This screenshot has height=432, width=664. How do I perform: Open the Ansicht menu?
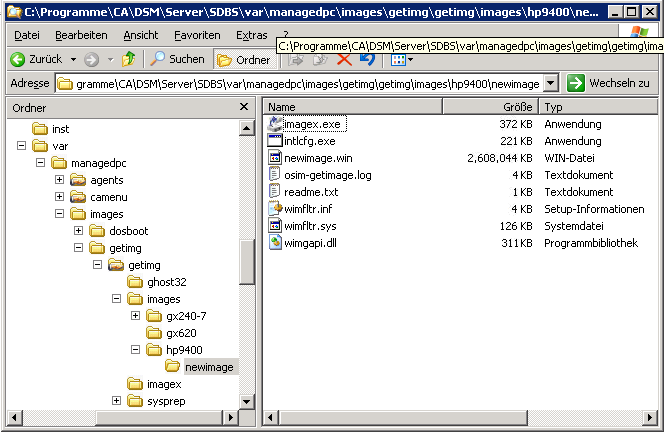pos(141,35)
